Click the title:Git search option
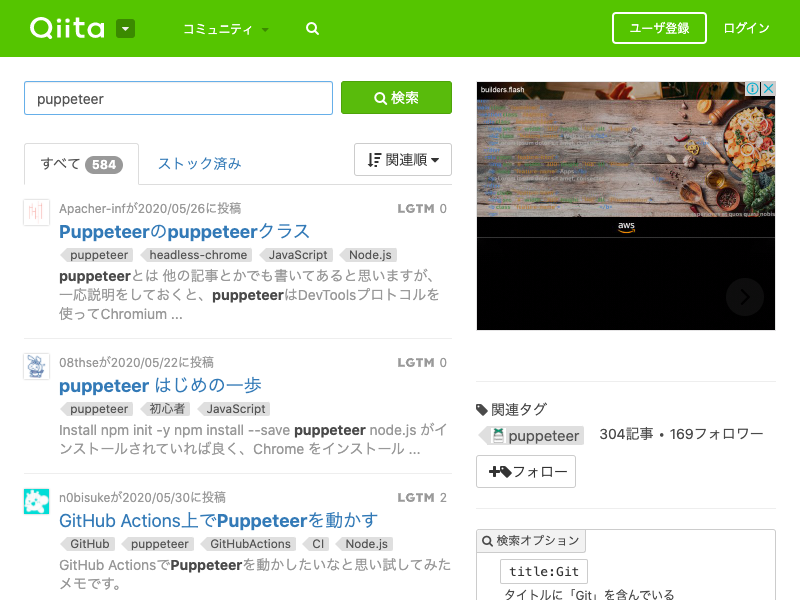The width and height of the screenshot is (800, 600). tap(543, 571)
